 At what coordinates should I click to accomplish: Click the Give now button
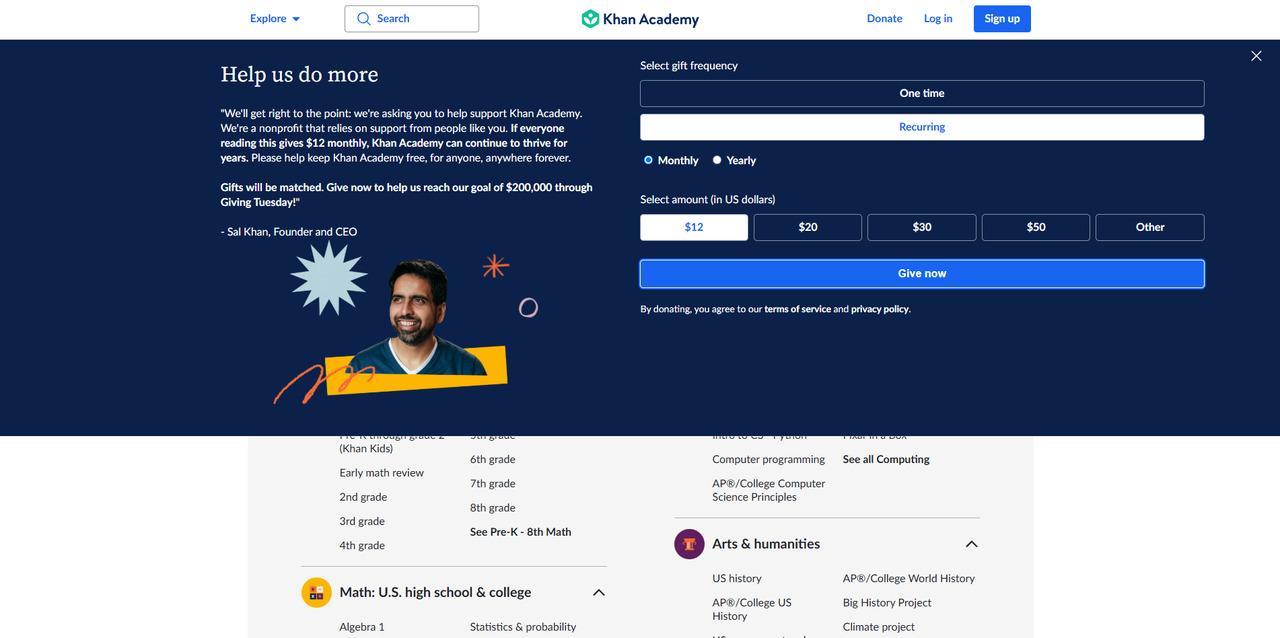click(922, 274)
